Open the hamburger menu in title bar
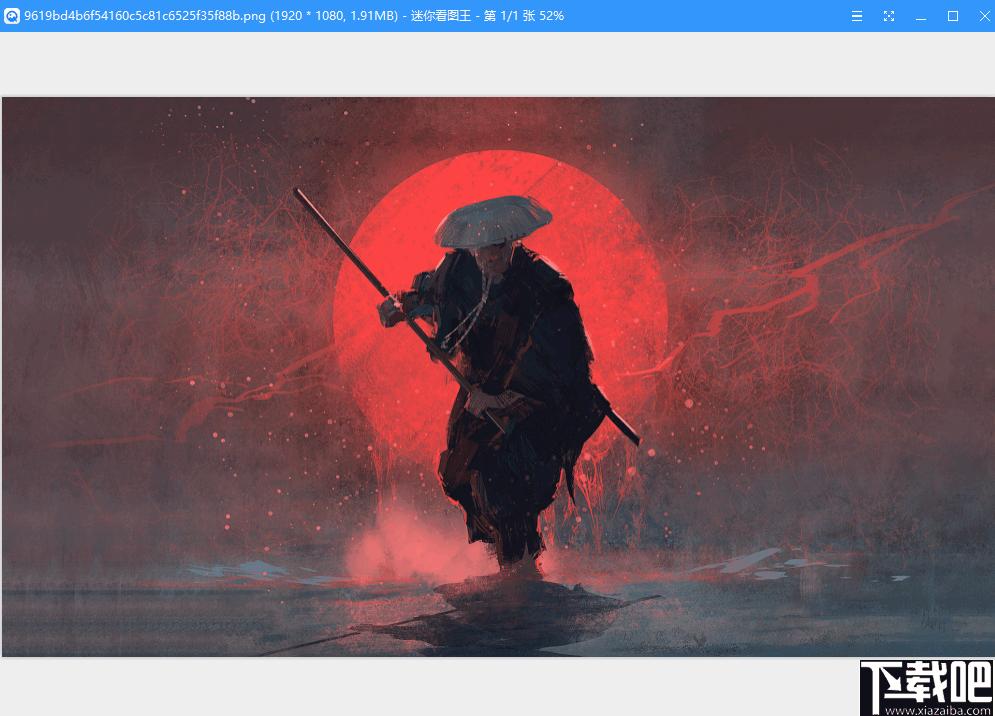Image resolution: width=995 pixels, height=716 pixels. (x=857, y=16)
